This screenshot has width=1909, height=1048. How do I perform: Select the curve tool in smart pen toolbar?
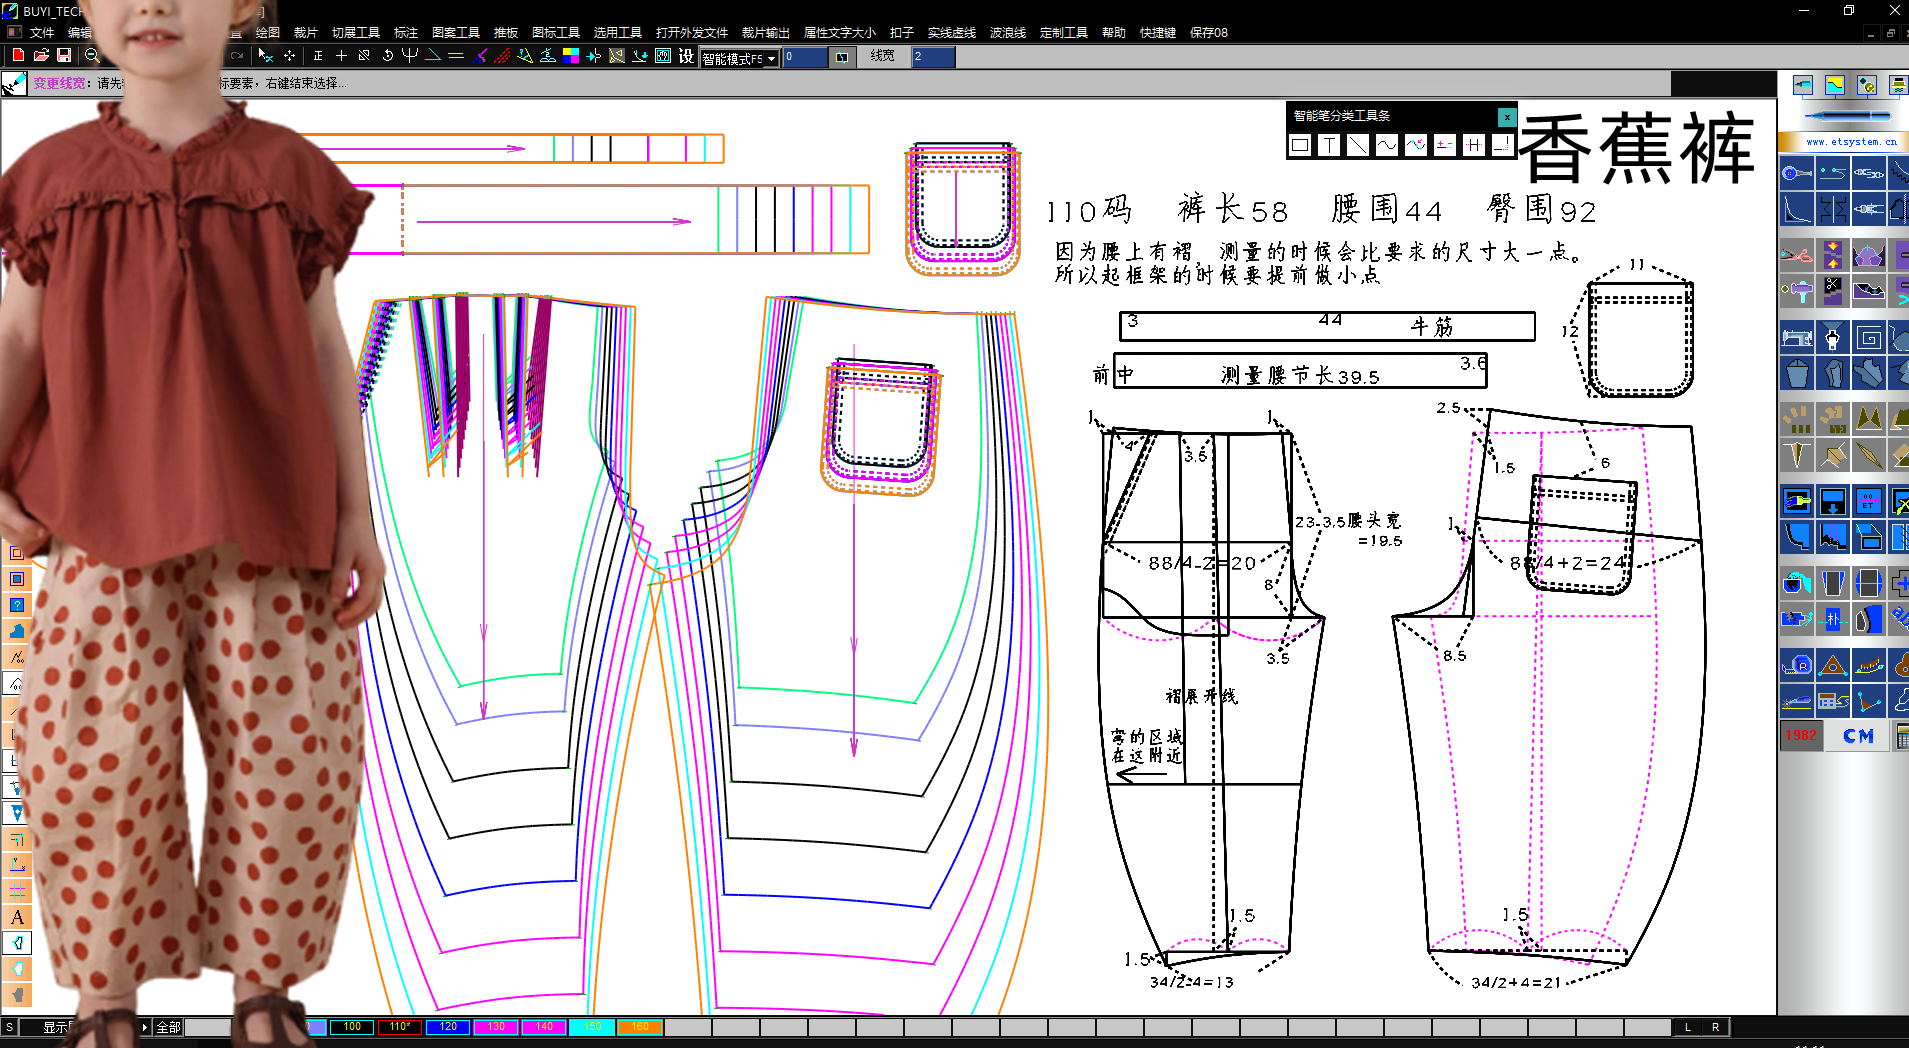1386,145
